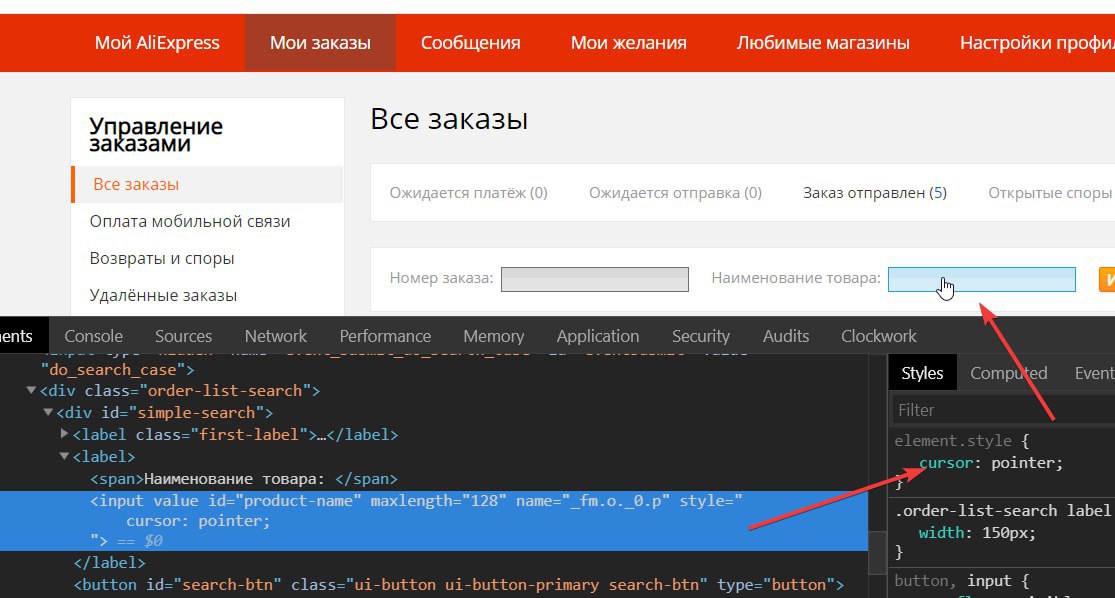Click the Styles Filter field

[1003, 410]
